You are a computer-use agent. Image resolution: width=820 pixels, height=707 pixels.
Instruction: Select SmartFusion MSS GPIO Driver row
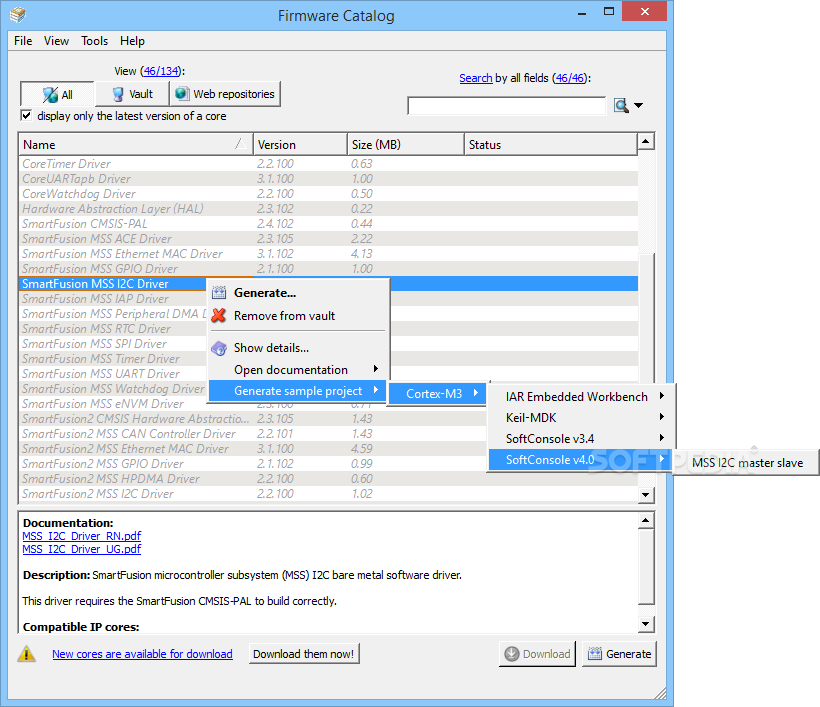click(328, 269)
